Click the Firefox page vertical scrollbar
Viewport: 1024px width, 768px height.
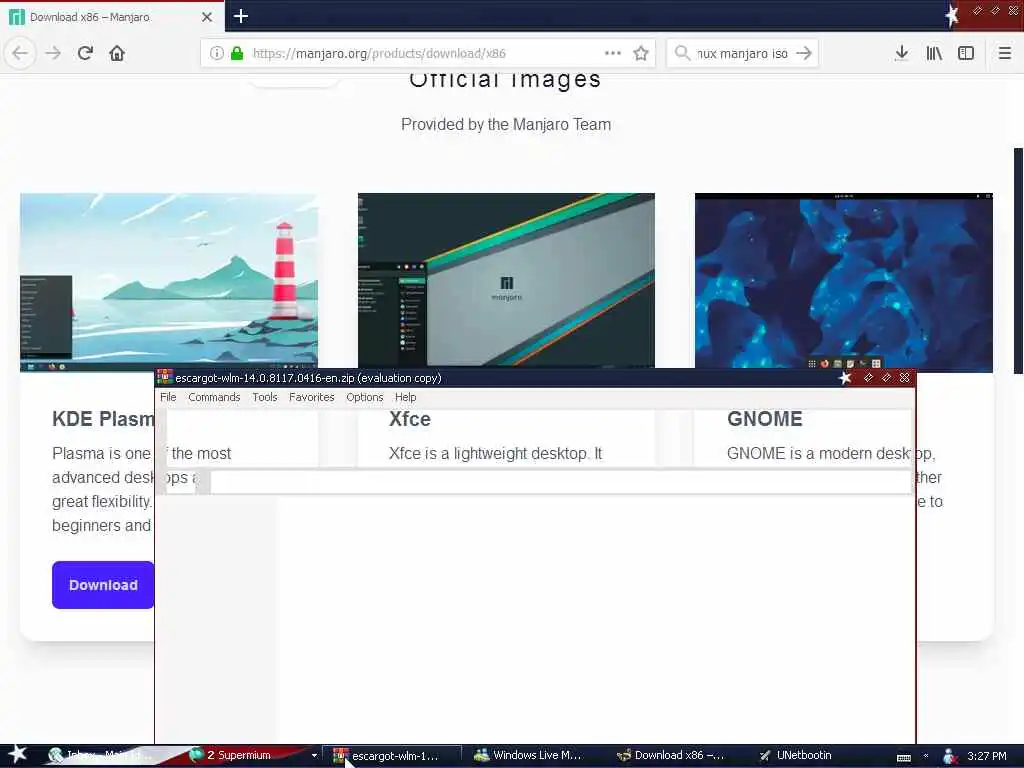[1017, 261]
